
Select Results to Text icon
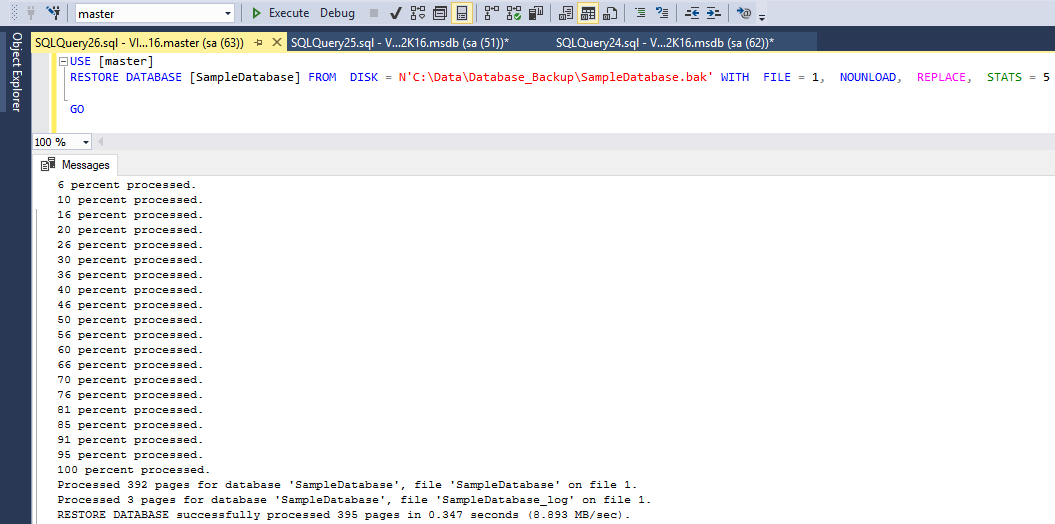point(566,13)
